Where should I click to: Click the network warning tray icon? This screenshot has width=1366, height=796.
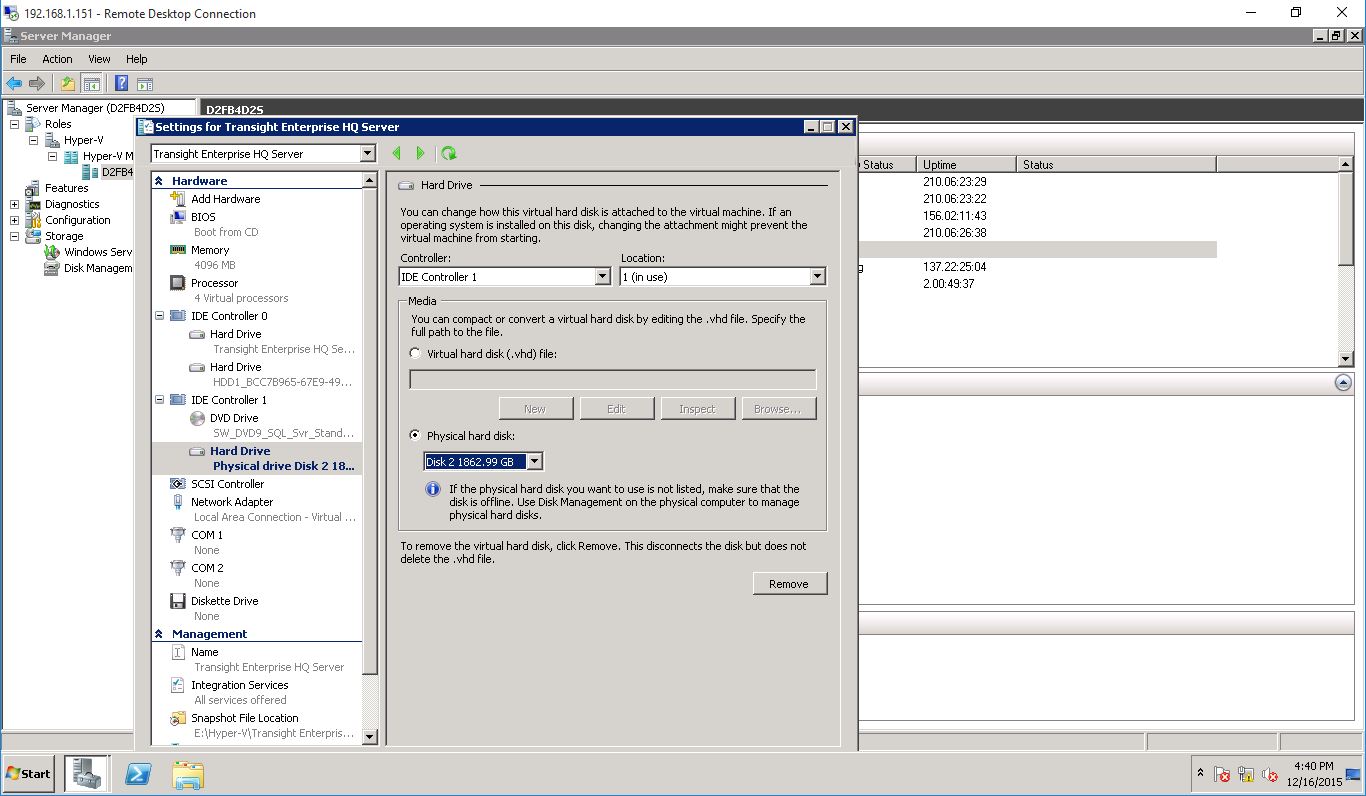coord(1246,774)
